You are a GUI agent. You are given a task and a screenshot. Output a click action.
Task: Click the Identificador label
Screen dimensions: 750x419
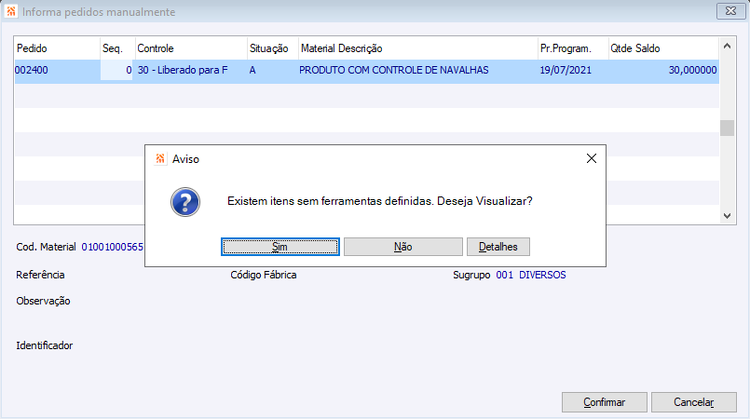coord(44,345)
